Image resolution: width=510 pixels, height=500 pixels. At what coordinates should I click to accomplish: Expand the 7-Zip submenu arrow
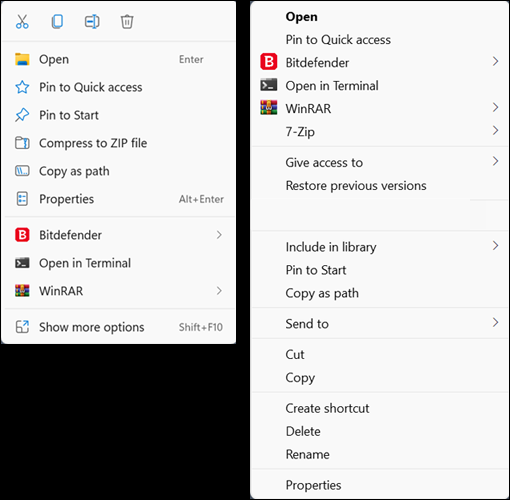495,130
